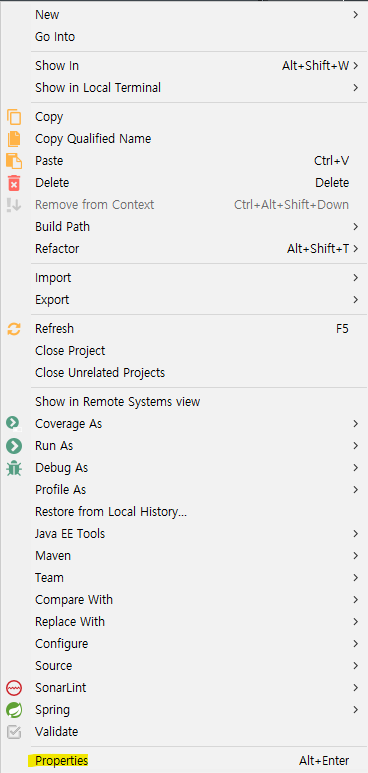
Task: Click the Debug As bug icon
Action: click(x=14, y=468)
